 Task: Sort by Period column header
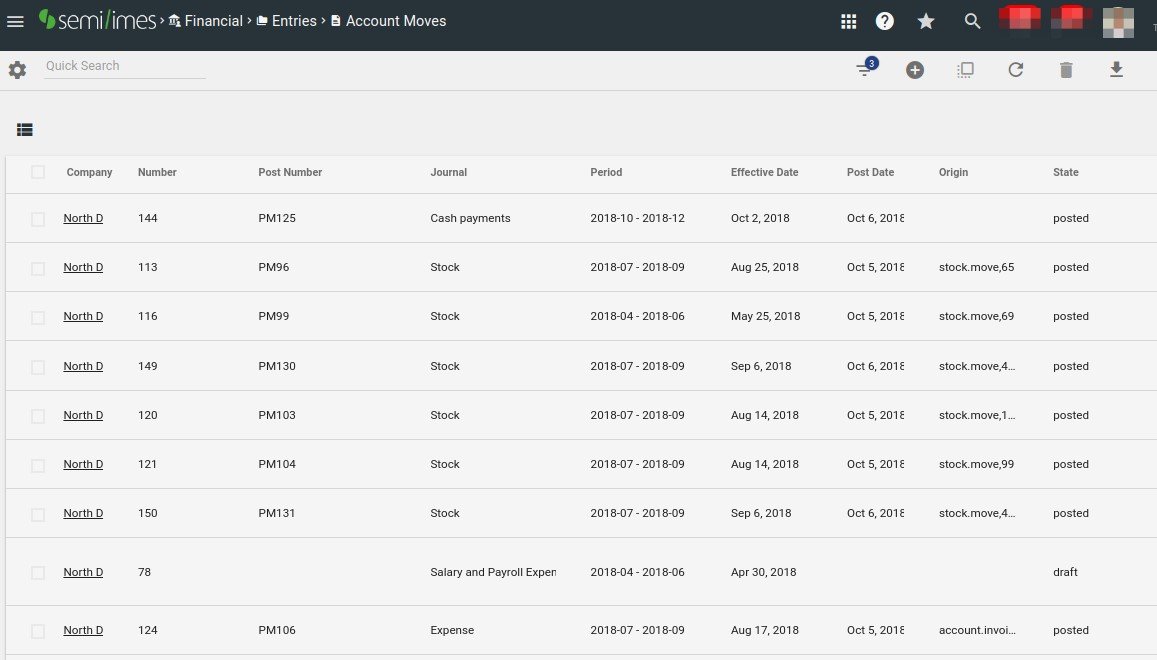tap(606, 172)
